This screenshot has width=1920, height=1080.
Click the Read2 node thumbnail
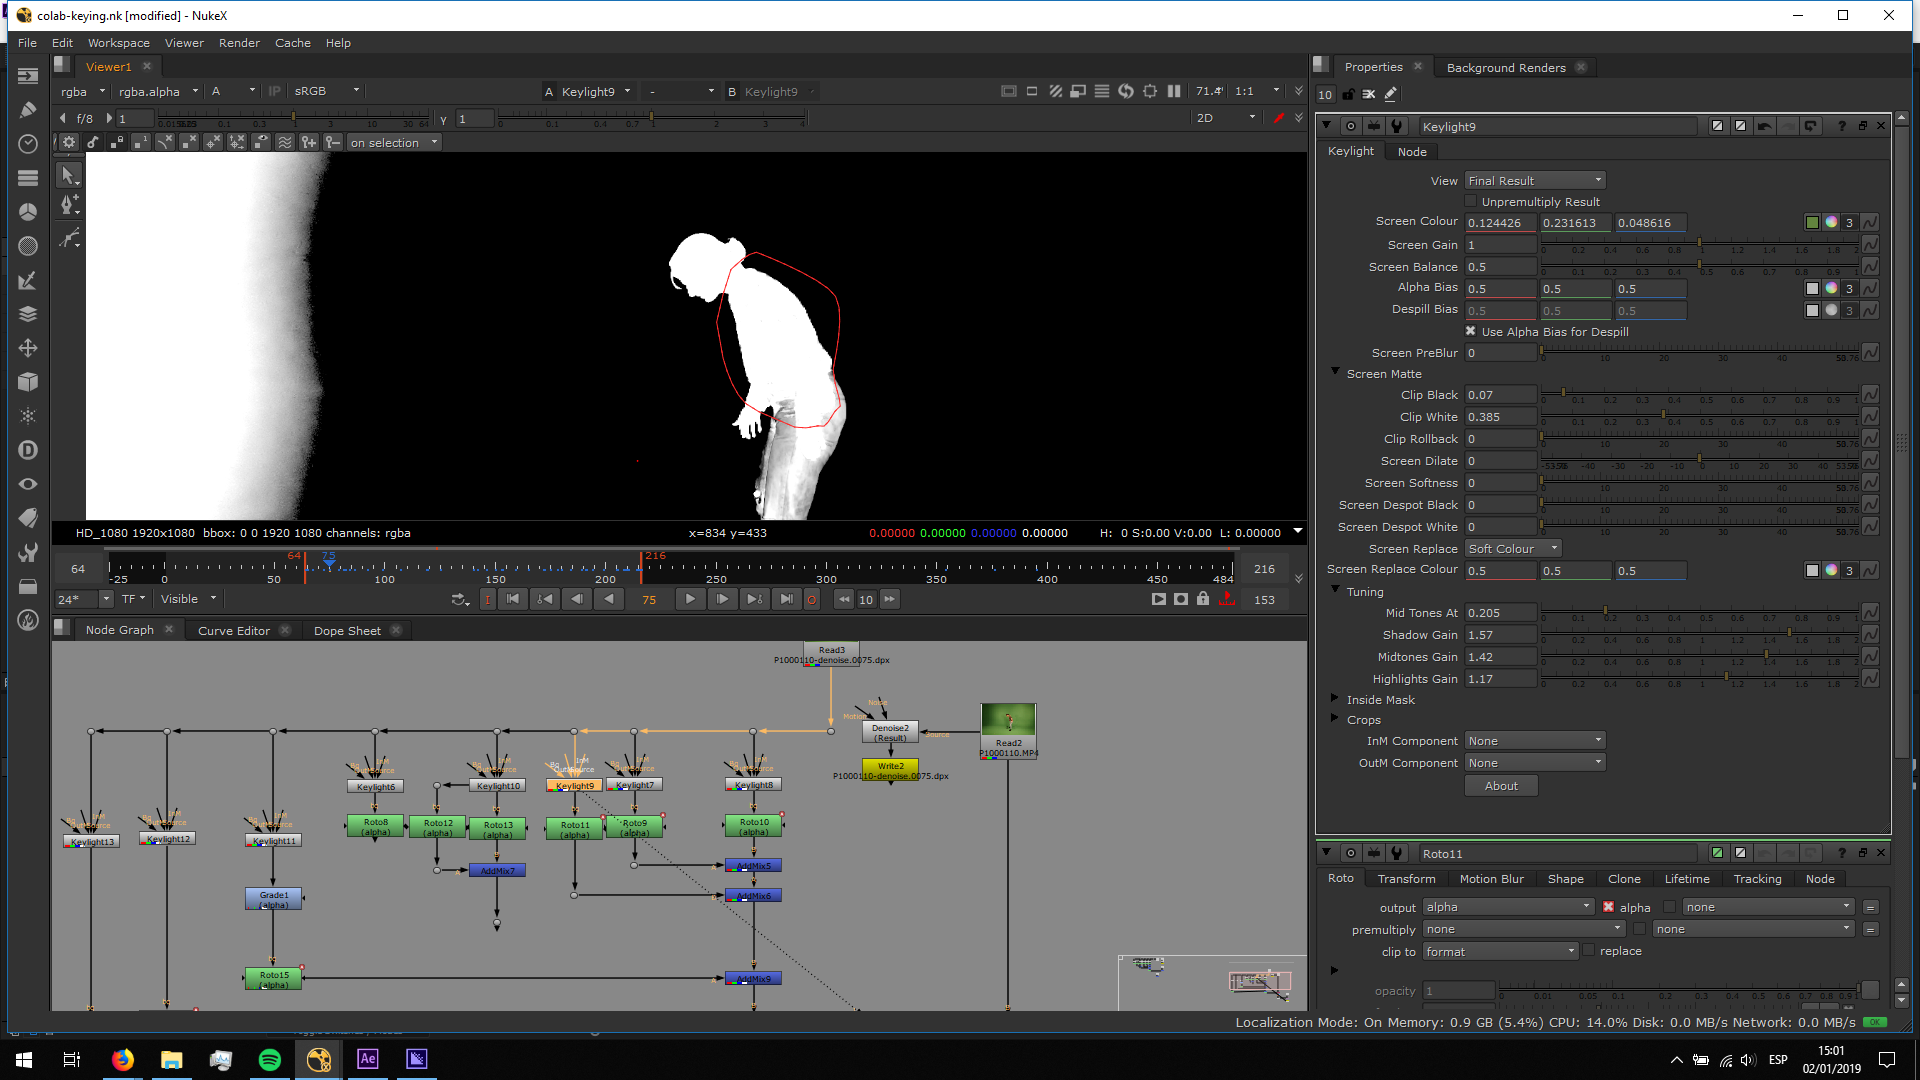coord(1008,720)
